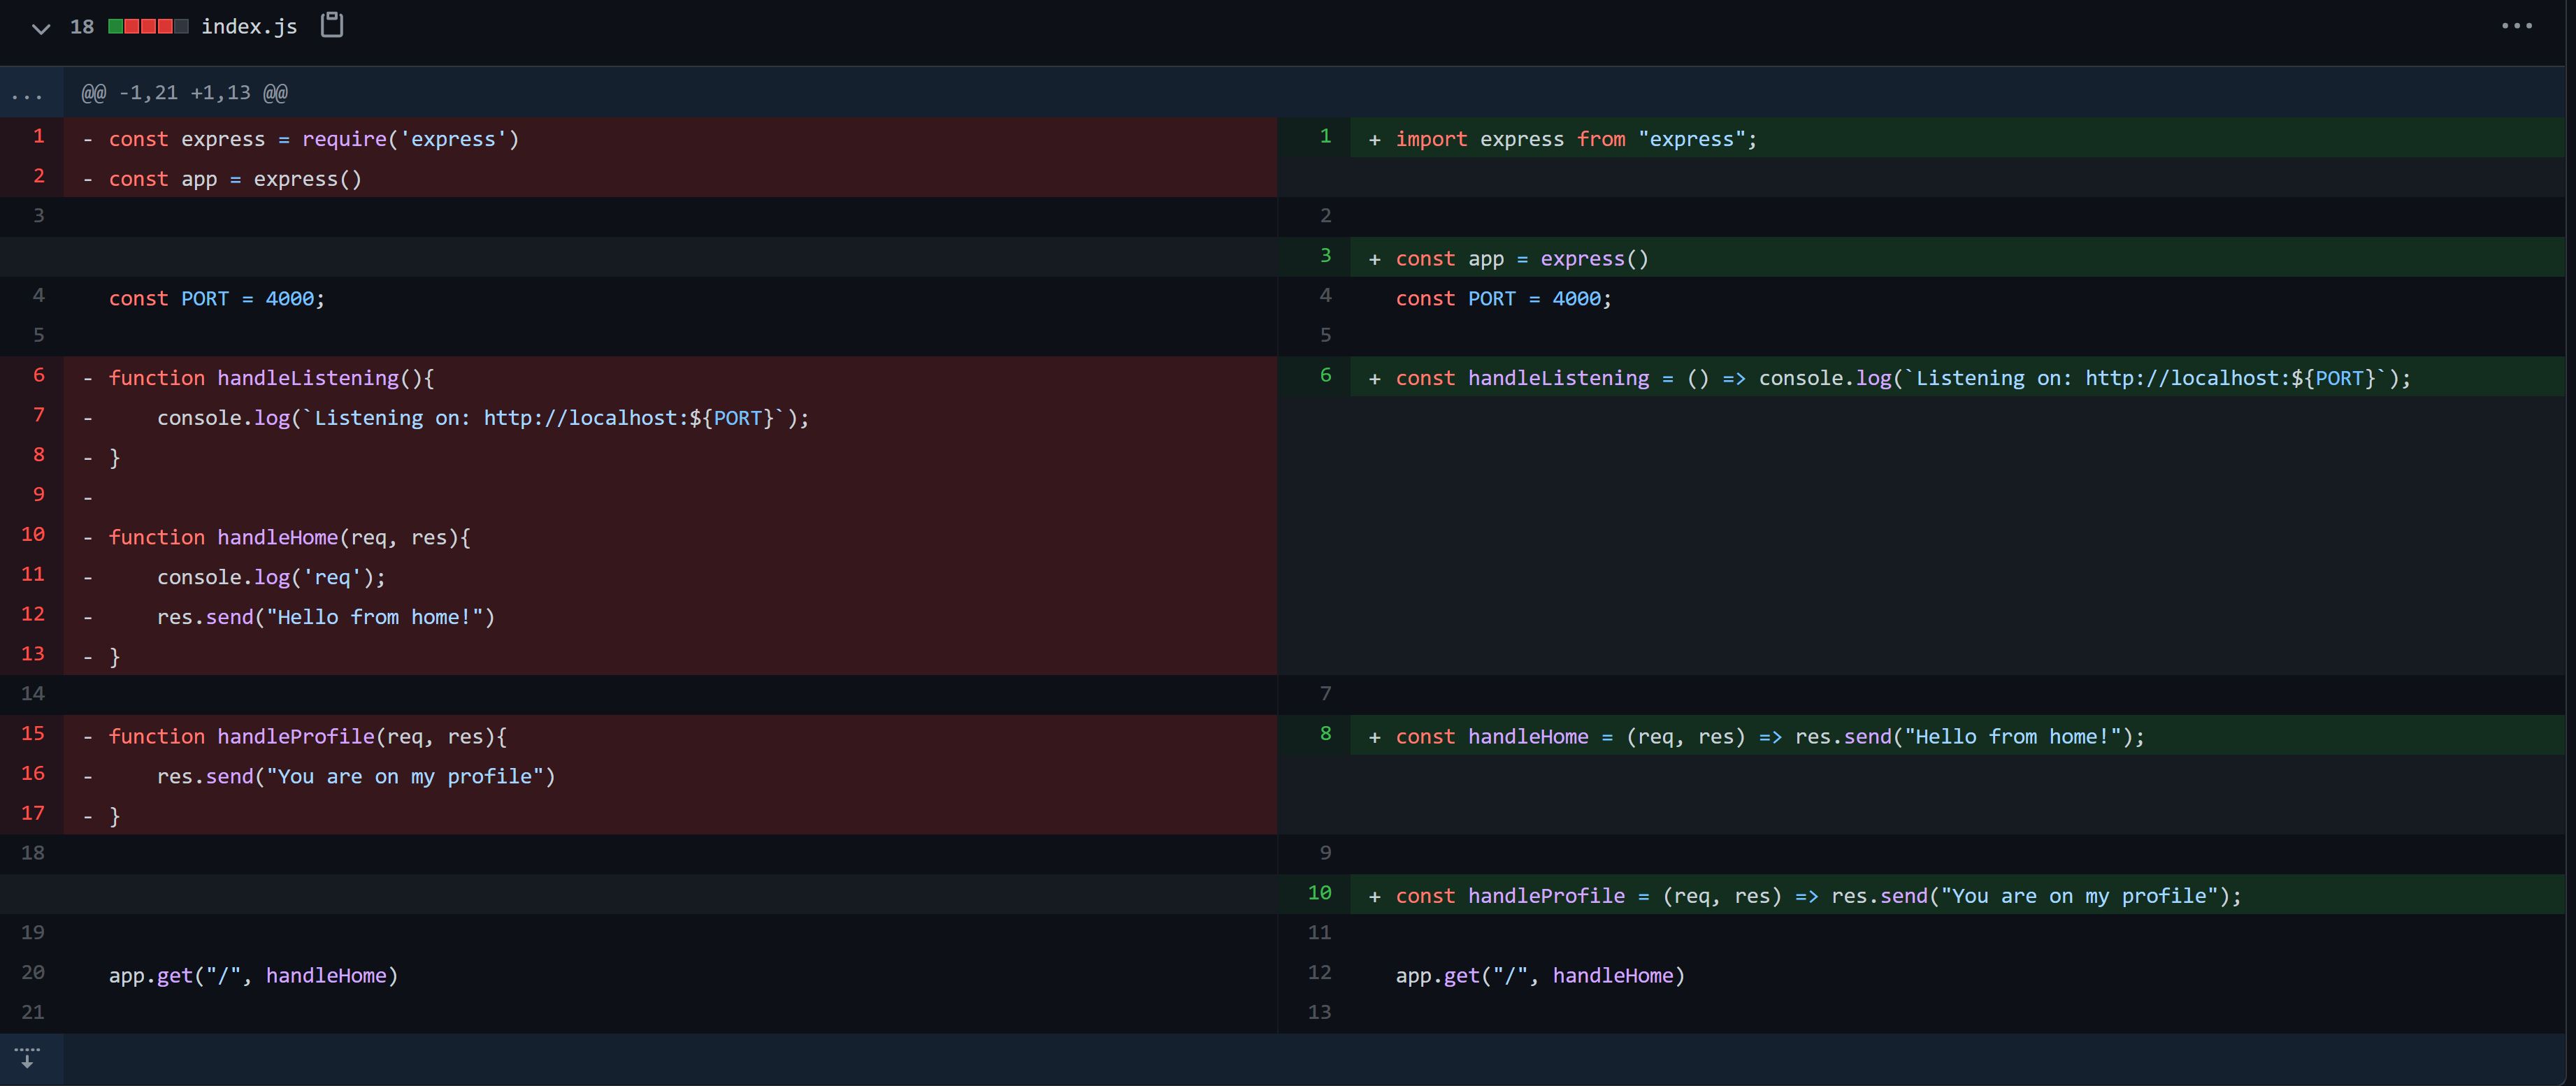Click left line number 20 app.get line
2576x1086 pixels.
tap(33, 973)
